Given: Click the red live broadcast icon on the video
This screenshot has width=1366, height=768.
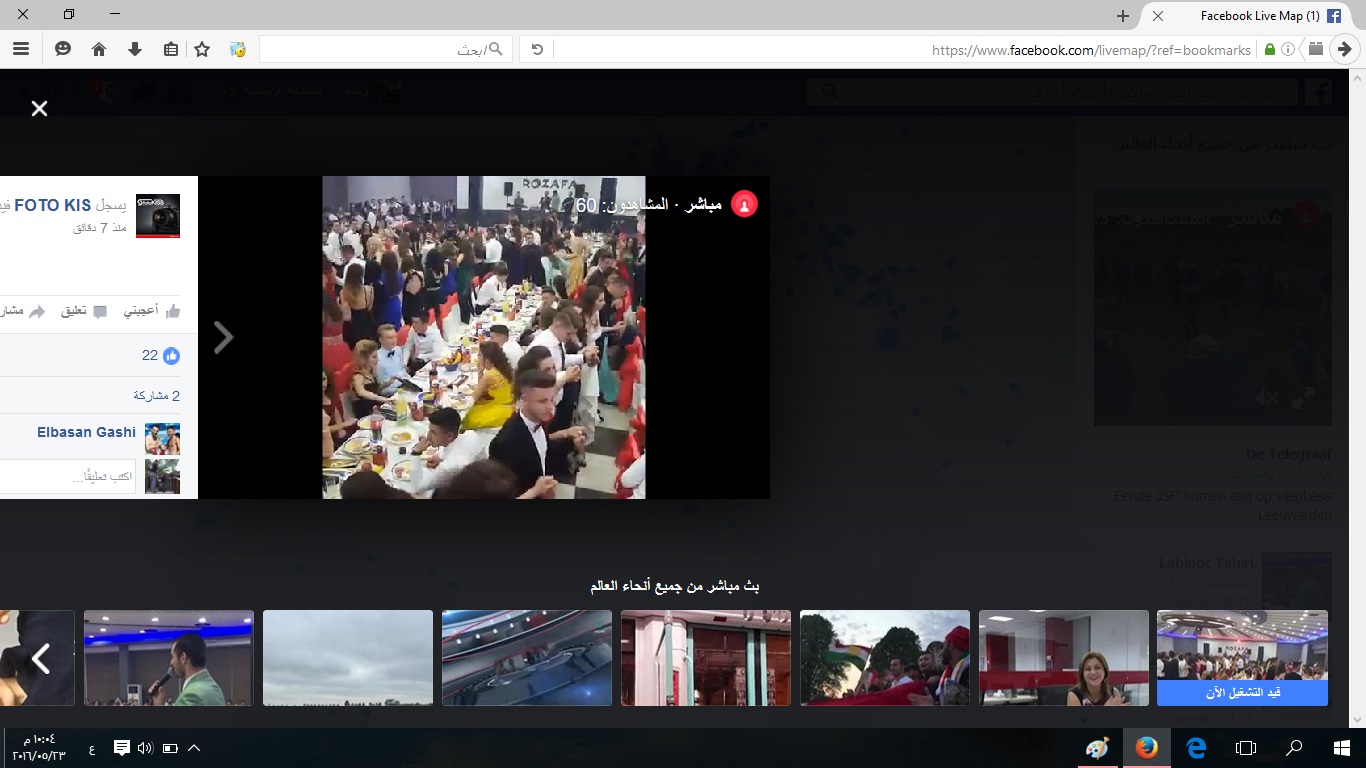Looking at the screenshot, I should coord(744,204).
